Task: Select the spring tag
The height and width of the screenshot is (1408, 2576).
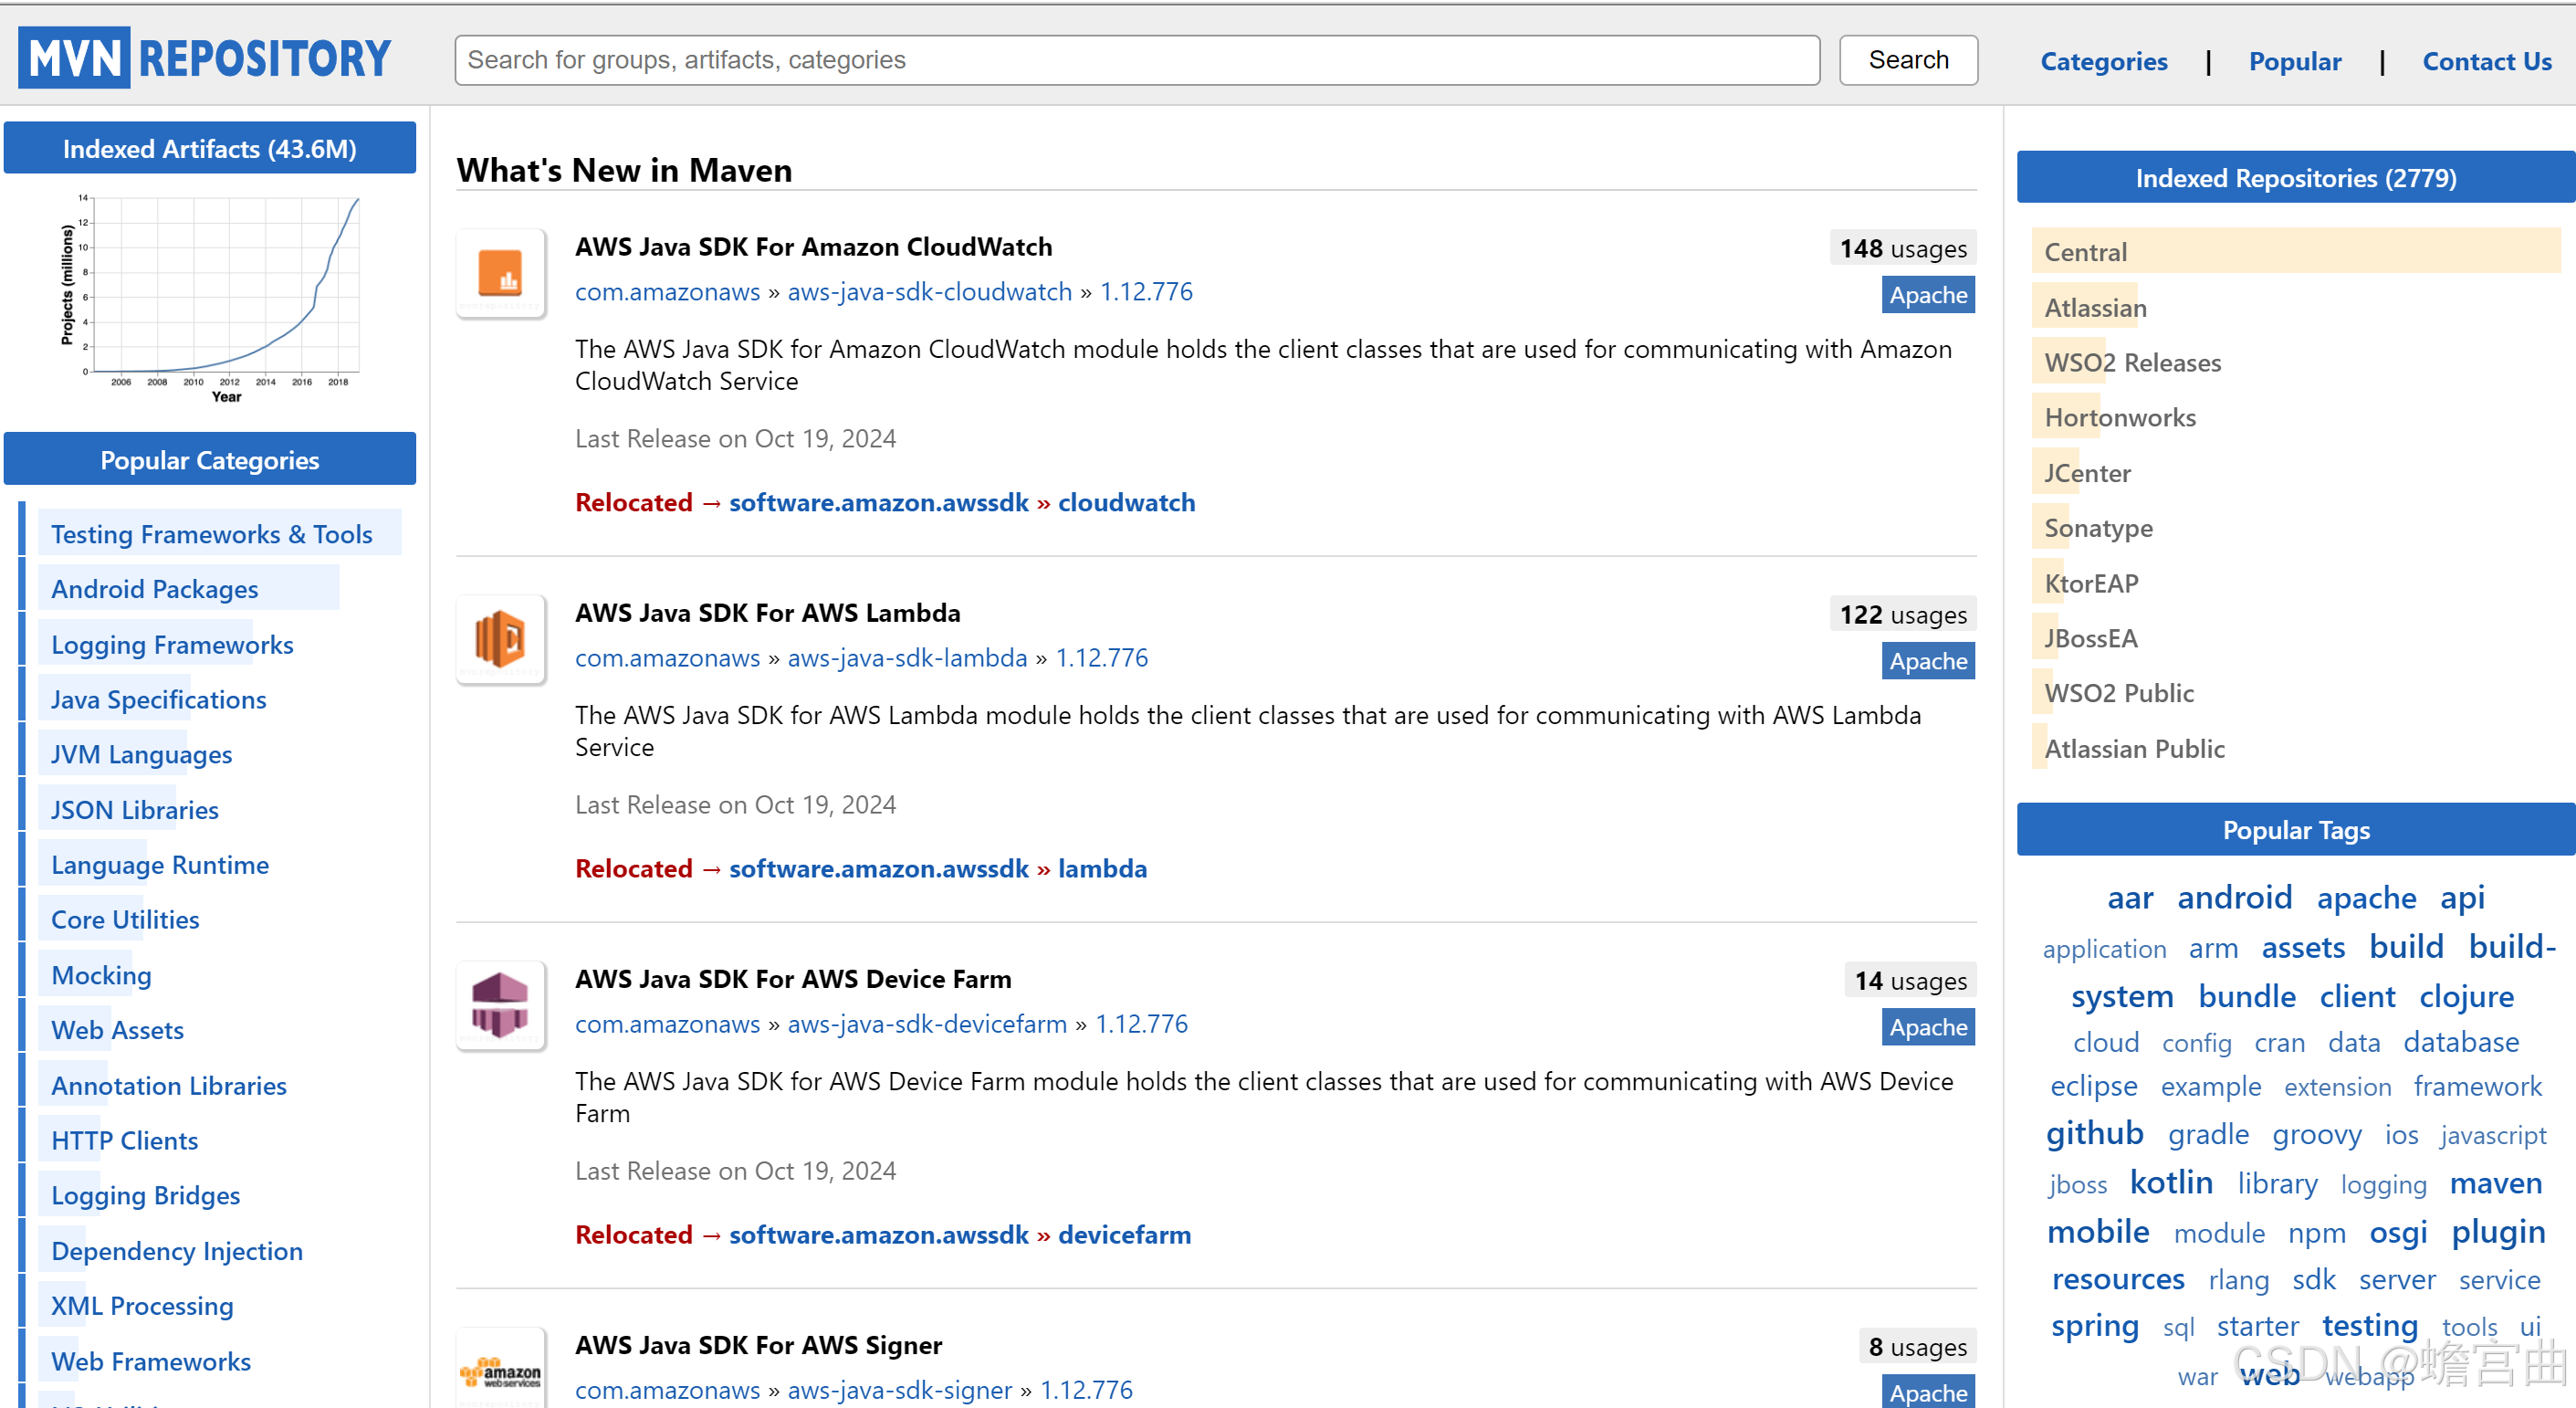Action: pos(2094,1325)
